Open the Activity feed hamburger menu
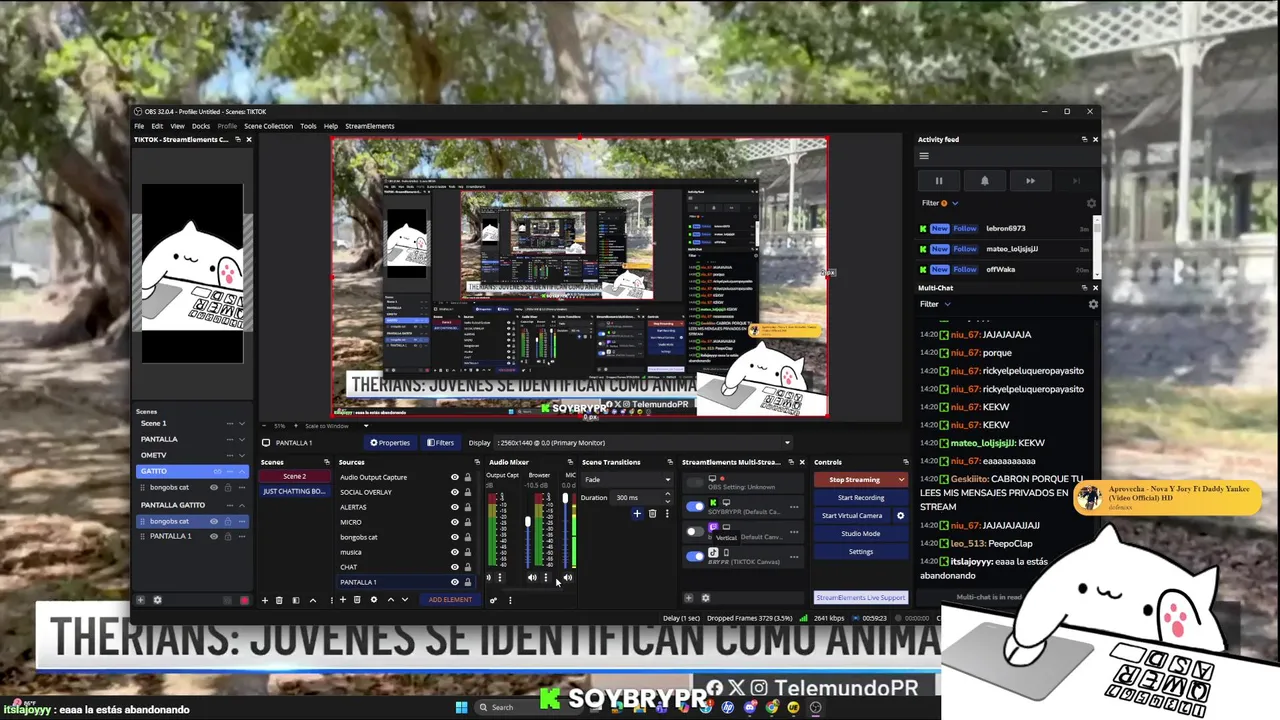 924,156
